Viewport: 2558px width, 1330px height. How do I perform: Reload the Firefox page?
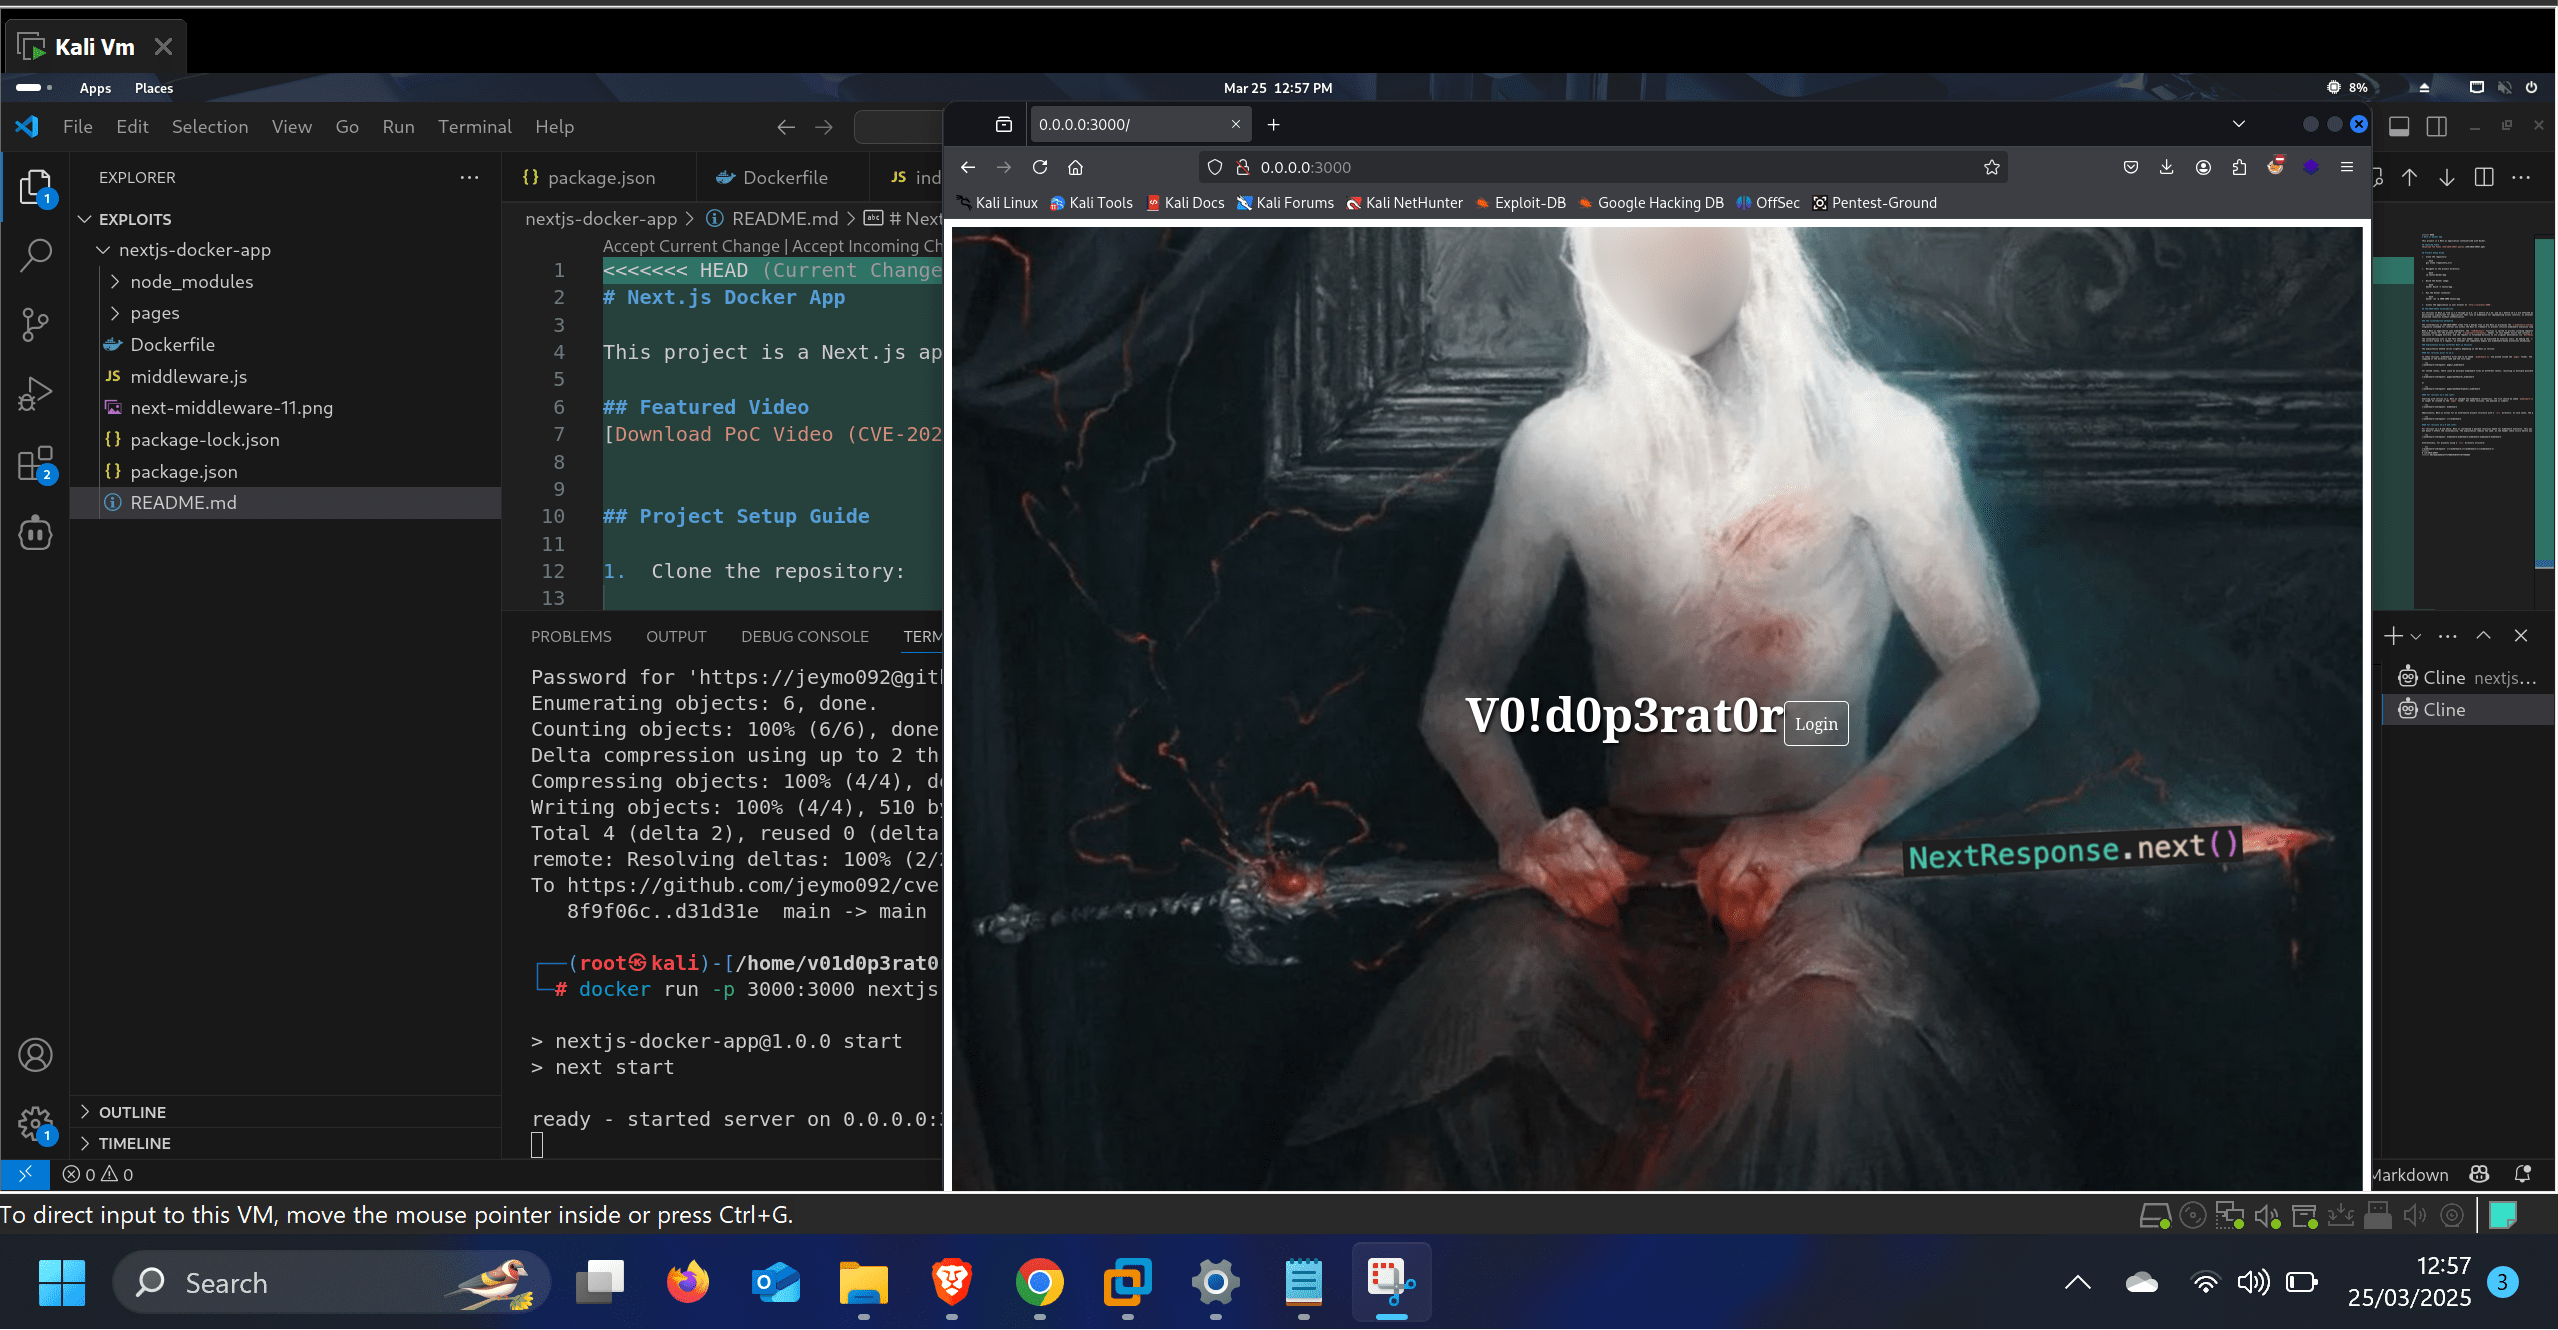[1040, 167]
